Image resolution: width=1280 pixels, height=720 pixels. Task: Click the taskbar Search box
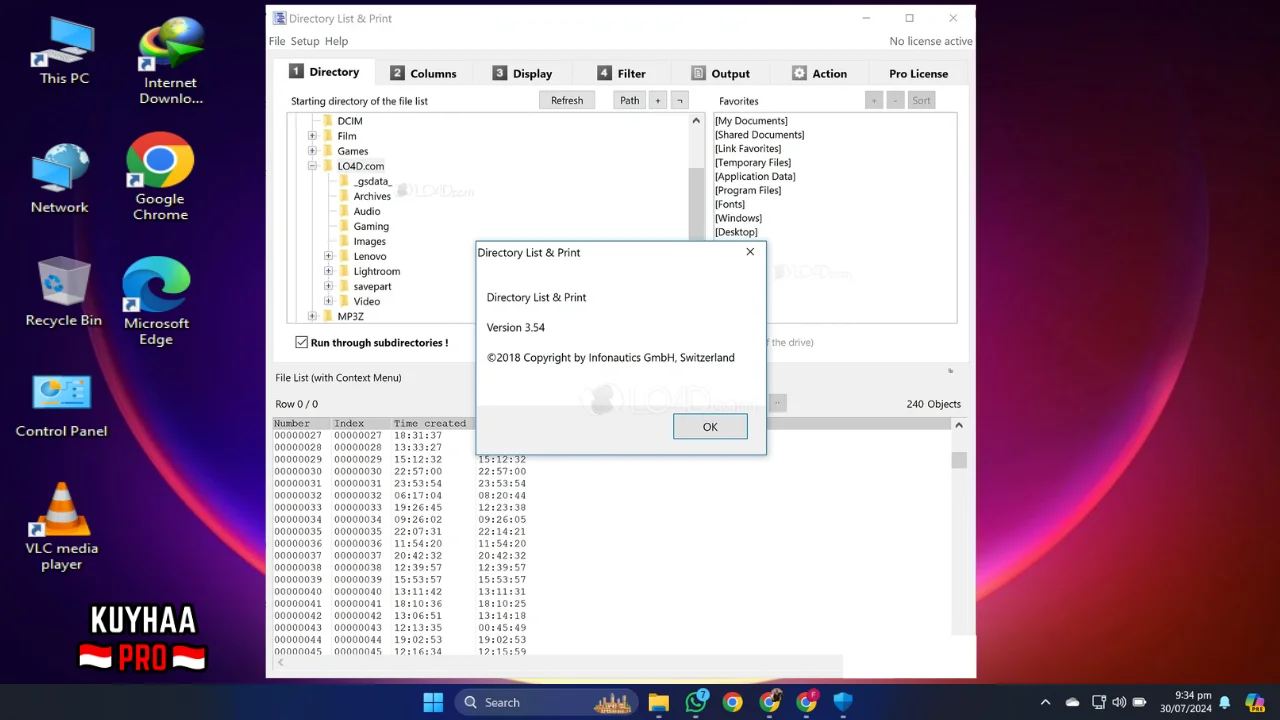click(x=547, y=702)
